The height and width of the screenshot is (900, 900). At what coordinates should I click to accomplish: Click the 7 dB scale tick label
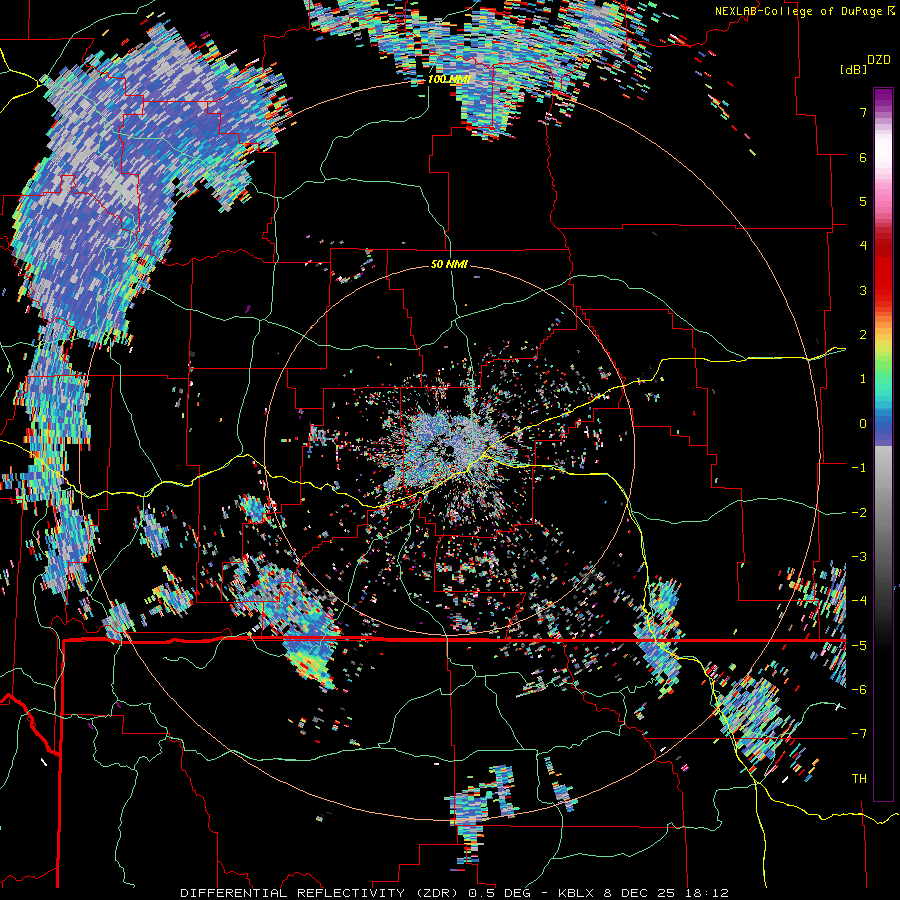click(863, 112)
